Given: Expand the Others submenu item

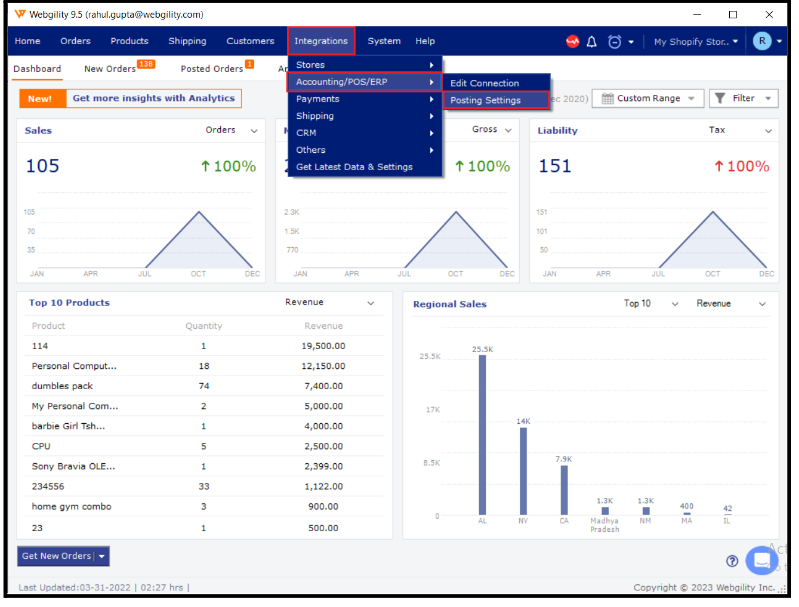Looking at the screenshot, I should pos(364,150).
